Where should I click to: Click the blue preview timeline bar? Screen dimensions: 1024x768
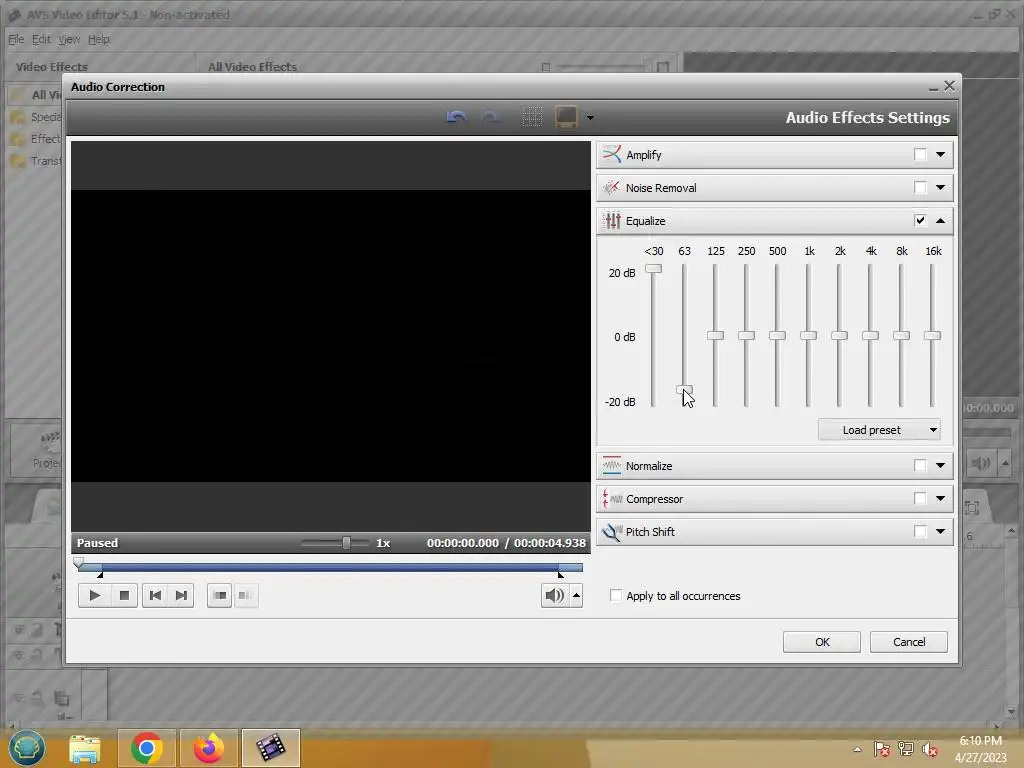[330, 568]
